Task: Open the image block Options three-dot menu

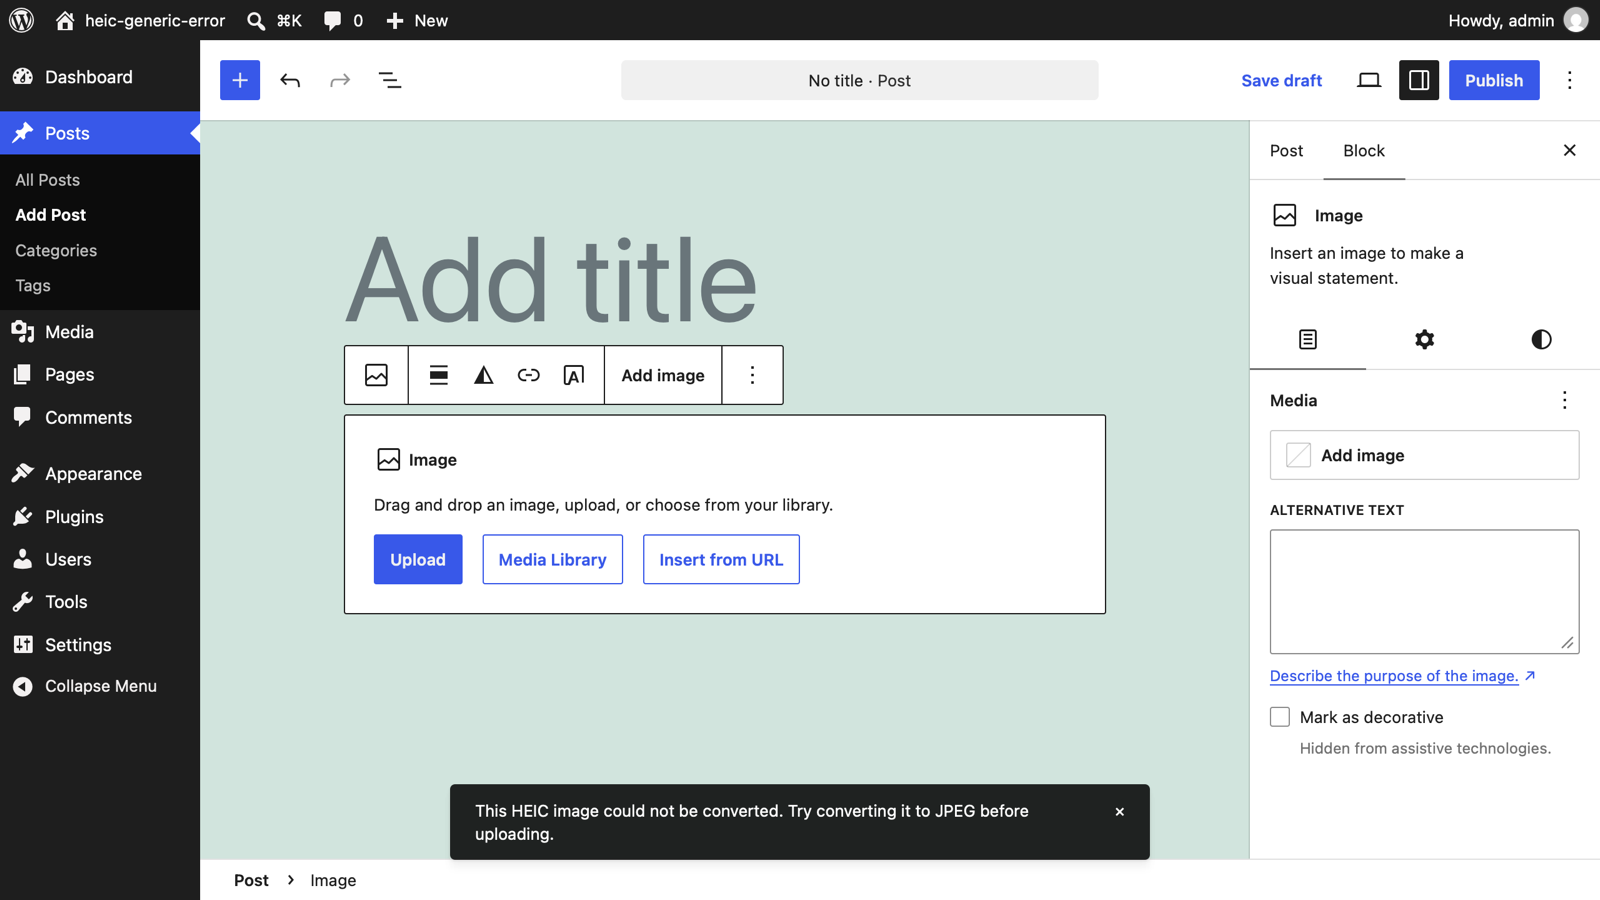Action: (x=752, y=375)
